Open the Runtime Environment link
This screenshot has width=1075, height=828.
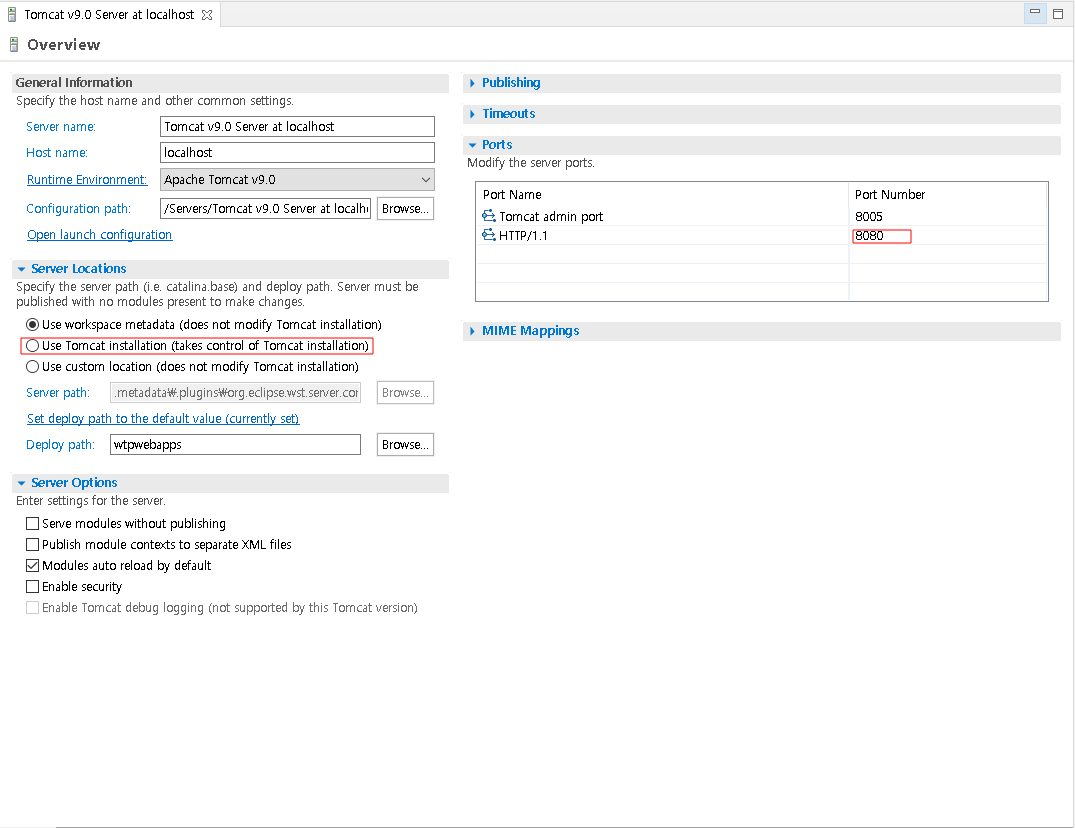click(87, 180)
